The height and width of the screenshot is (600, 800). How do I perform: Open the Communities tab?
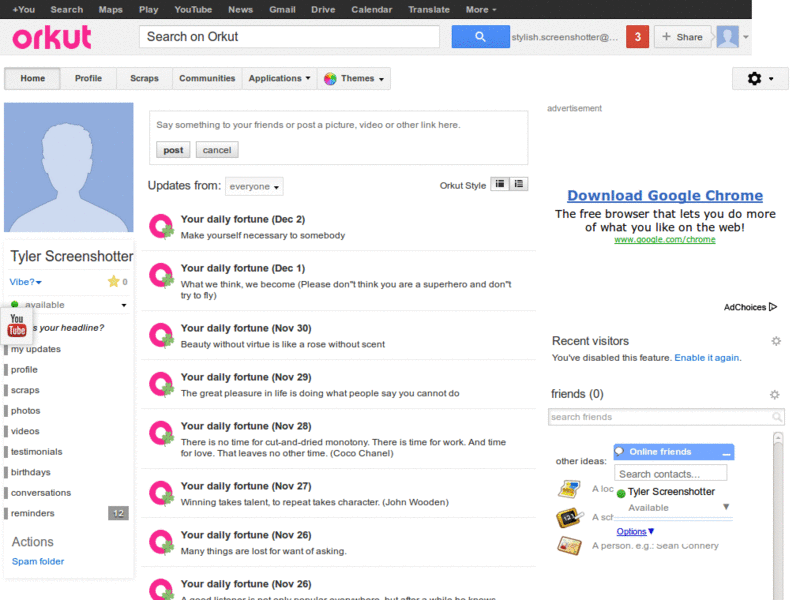(207, 79)
